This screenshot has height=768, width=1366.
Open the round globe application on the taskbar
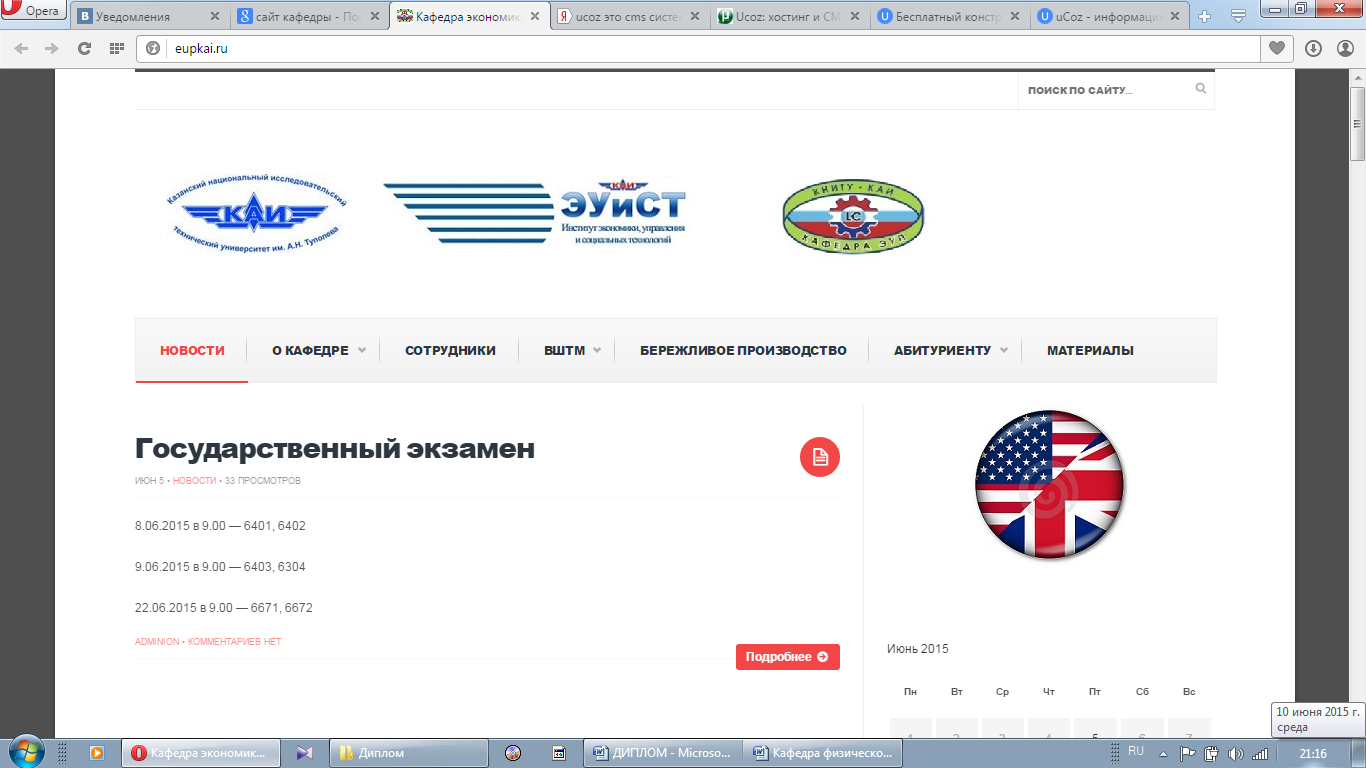pos(513,753)
